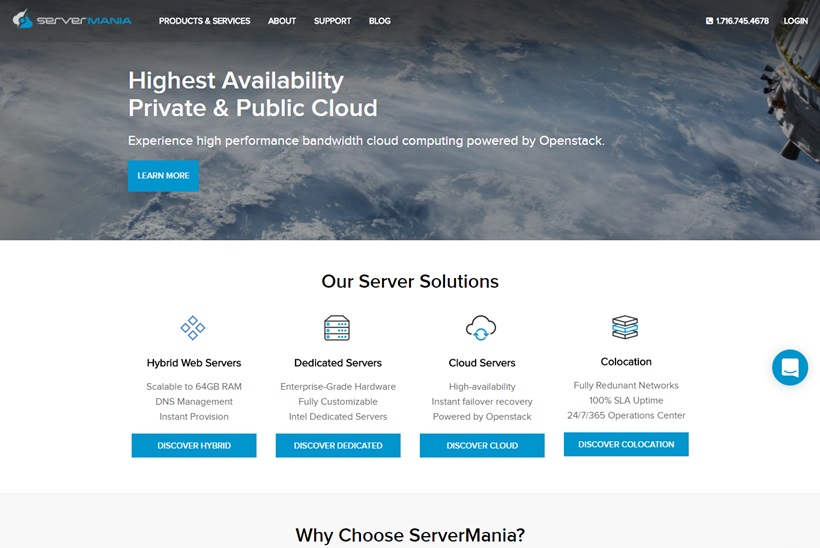
Task: Click the Powered by Openstack feature text
Action: 482,417
